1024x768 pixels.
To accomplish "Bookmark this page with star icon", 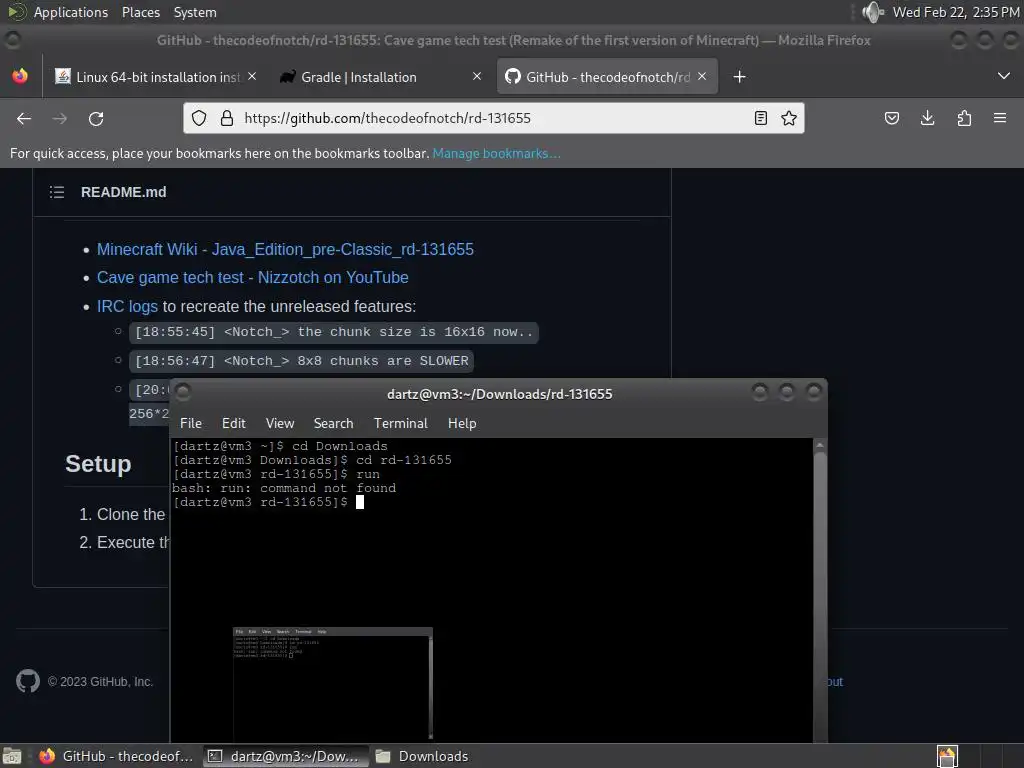I will (789, 118).
